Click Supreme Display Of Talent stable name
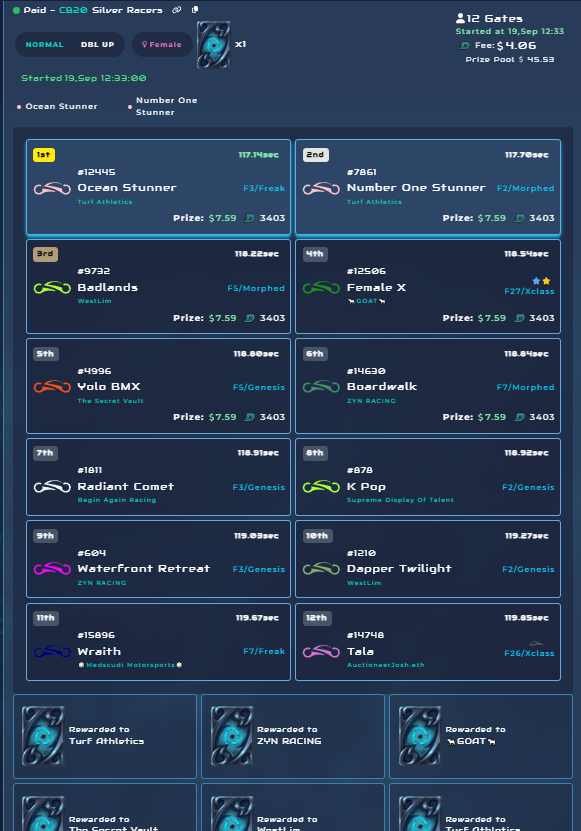The image size is (581, 831). (x=400, y=500)
